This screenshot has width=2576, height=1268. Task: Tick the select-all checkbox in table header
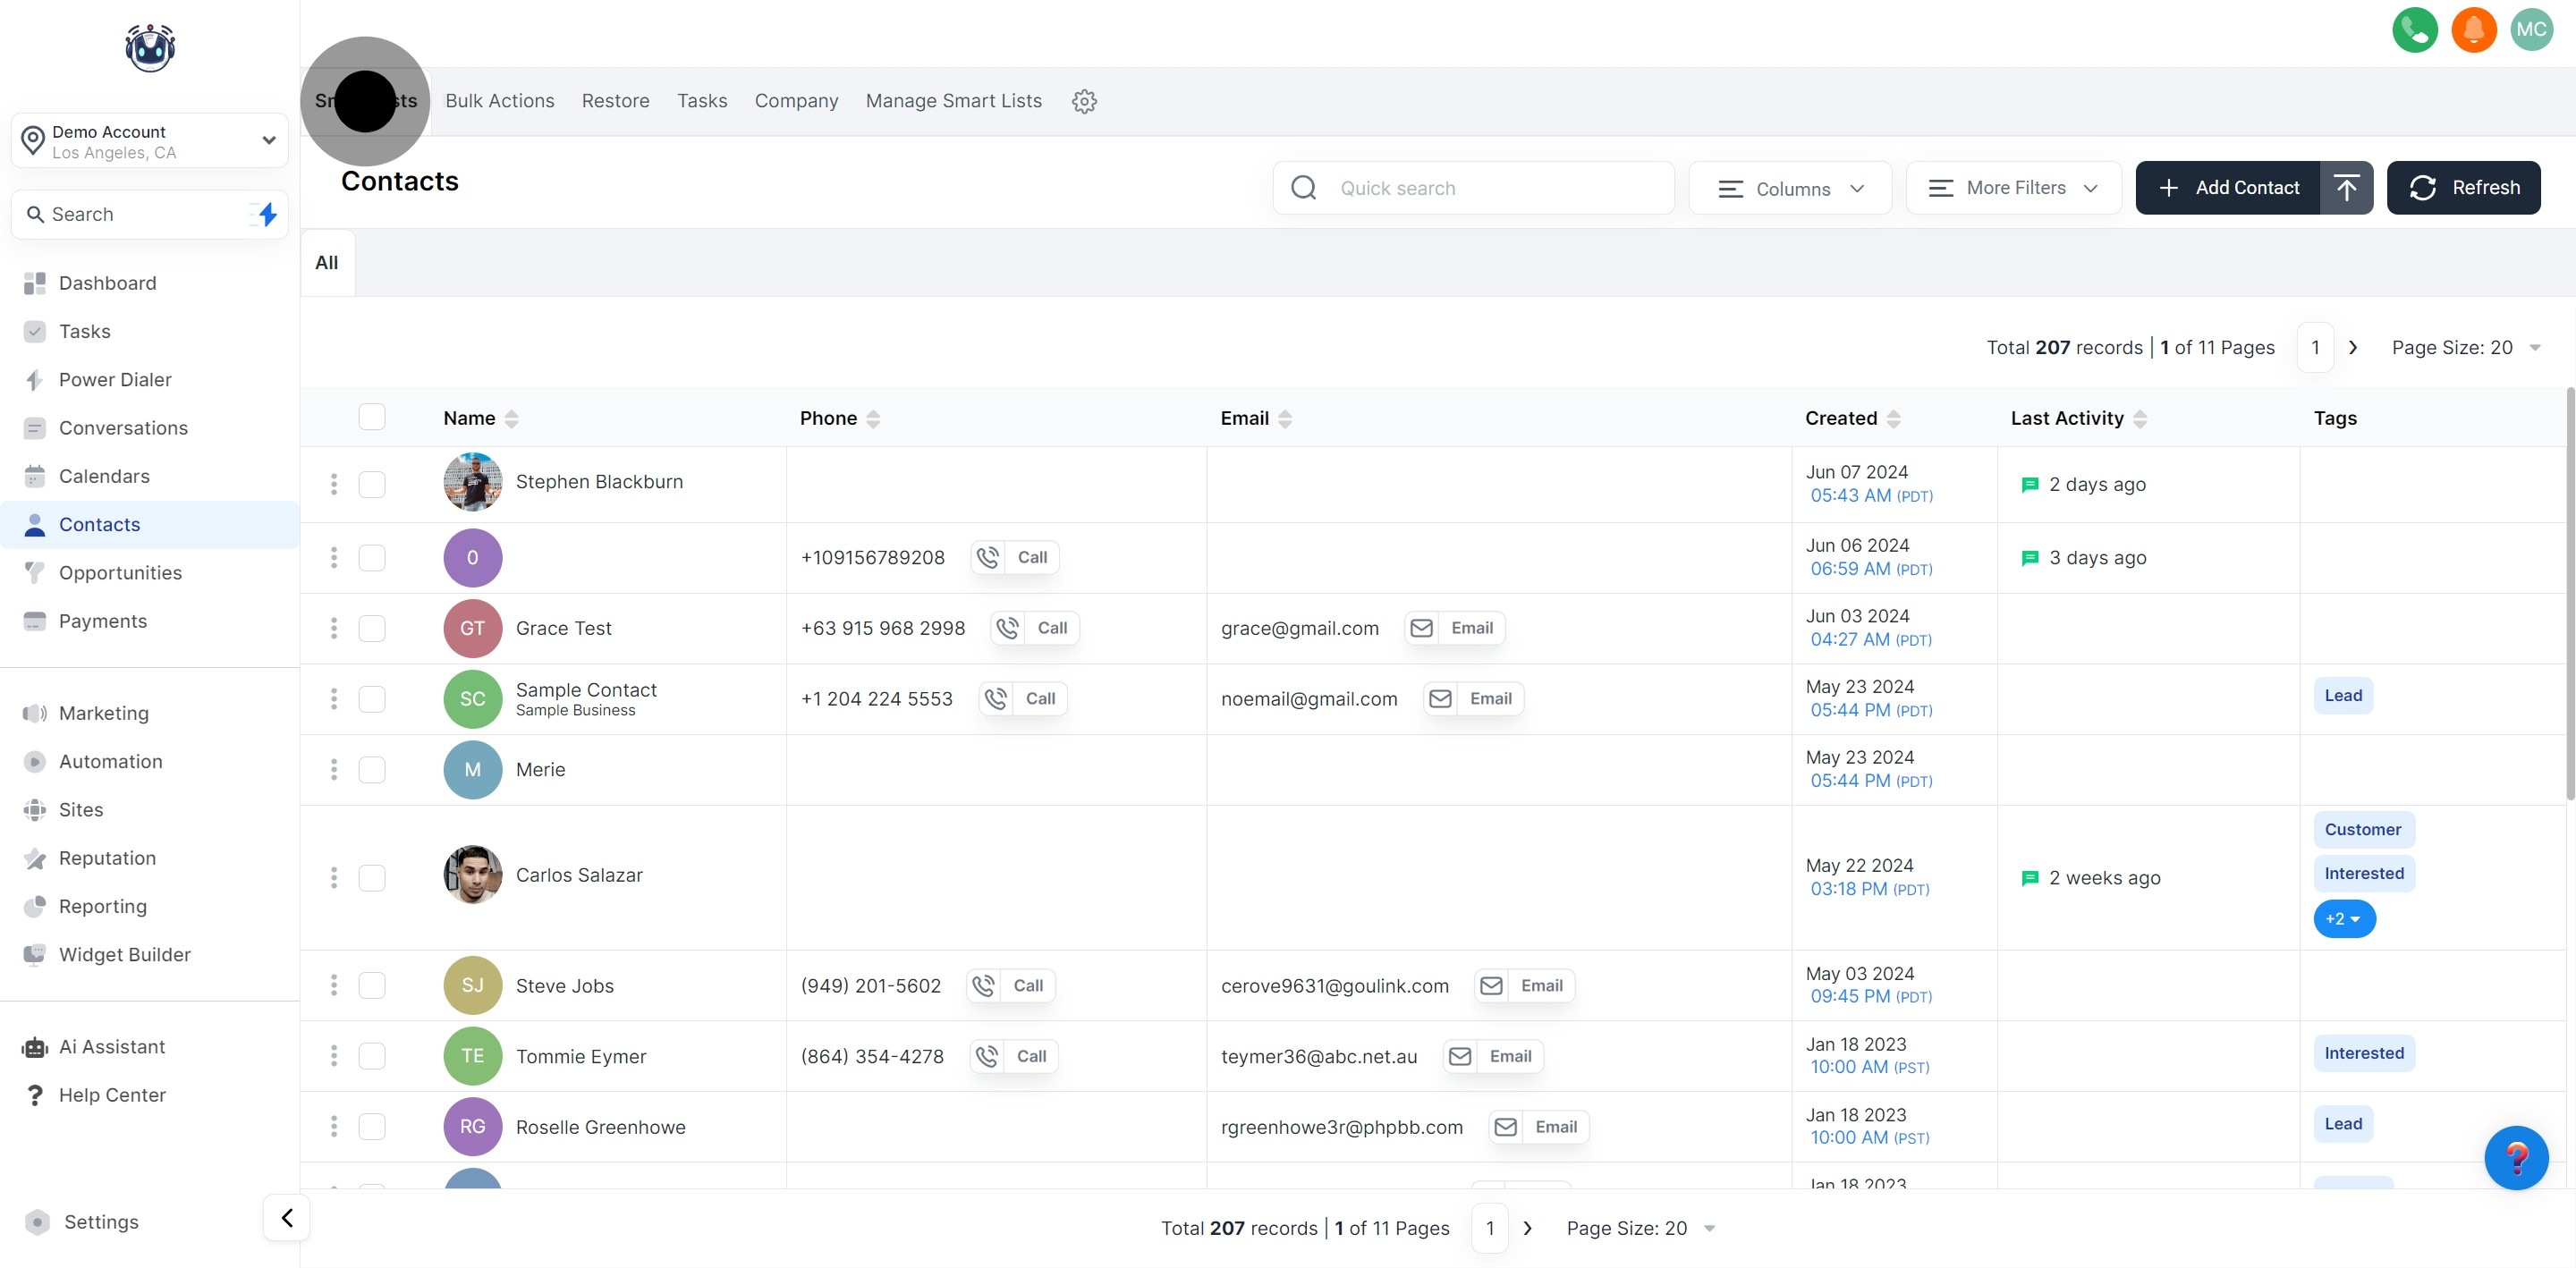pyautogui.click(x=372, y=417)
